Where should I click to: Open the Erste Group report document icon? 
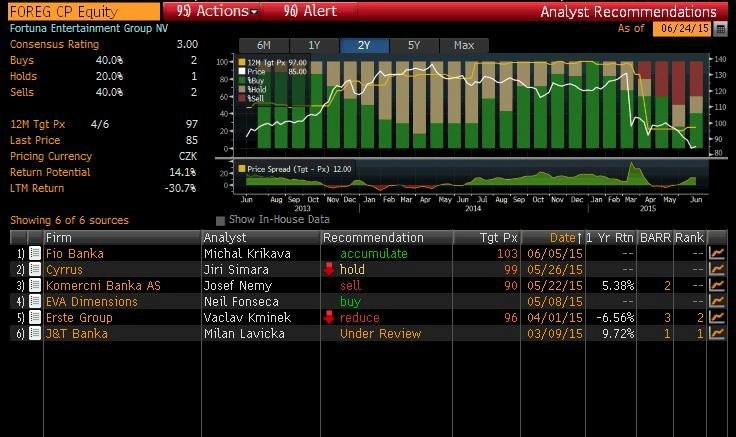pos(35,317)
